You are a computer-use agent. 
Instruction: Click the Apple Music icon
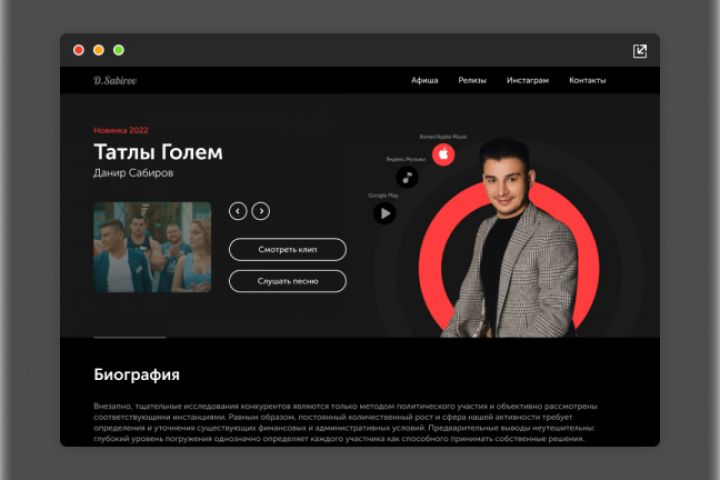click(x=443, y=154)
